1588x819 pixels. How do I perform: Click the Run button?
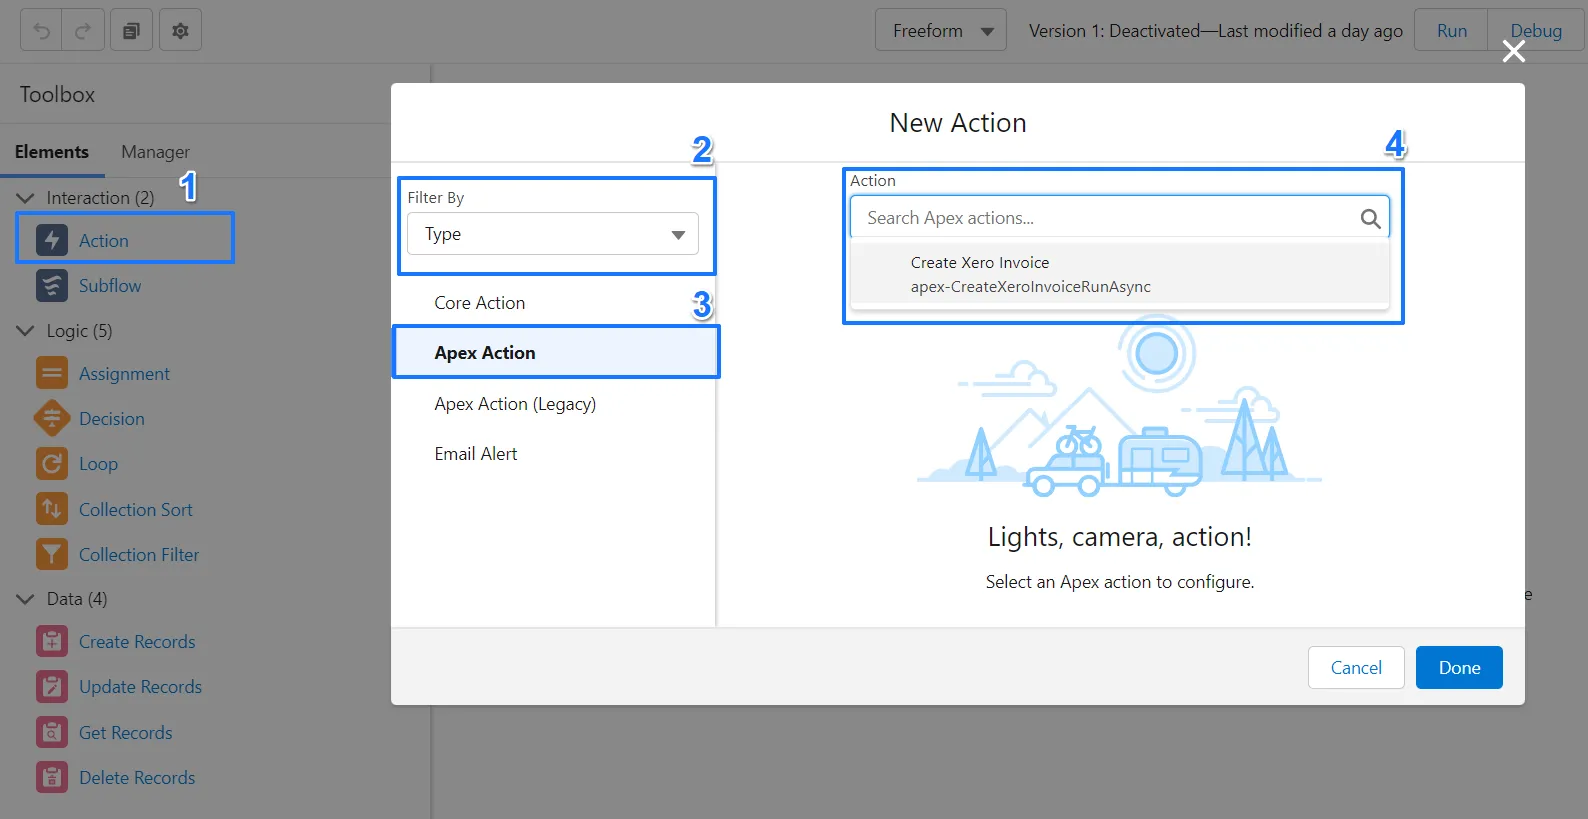(x=1452, y=31)
